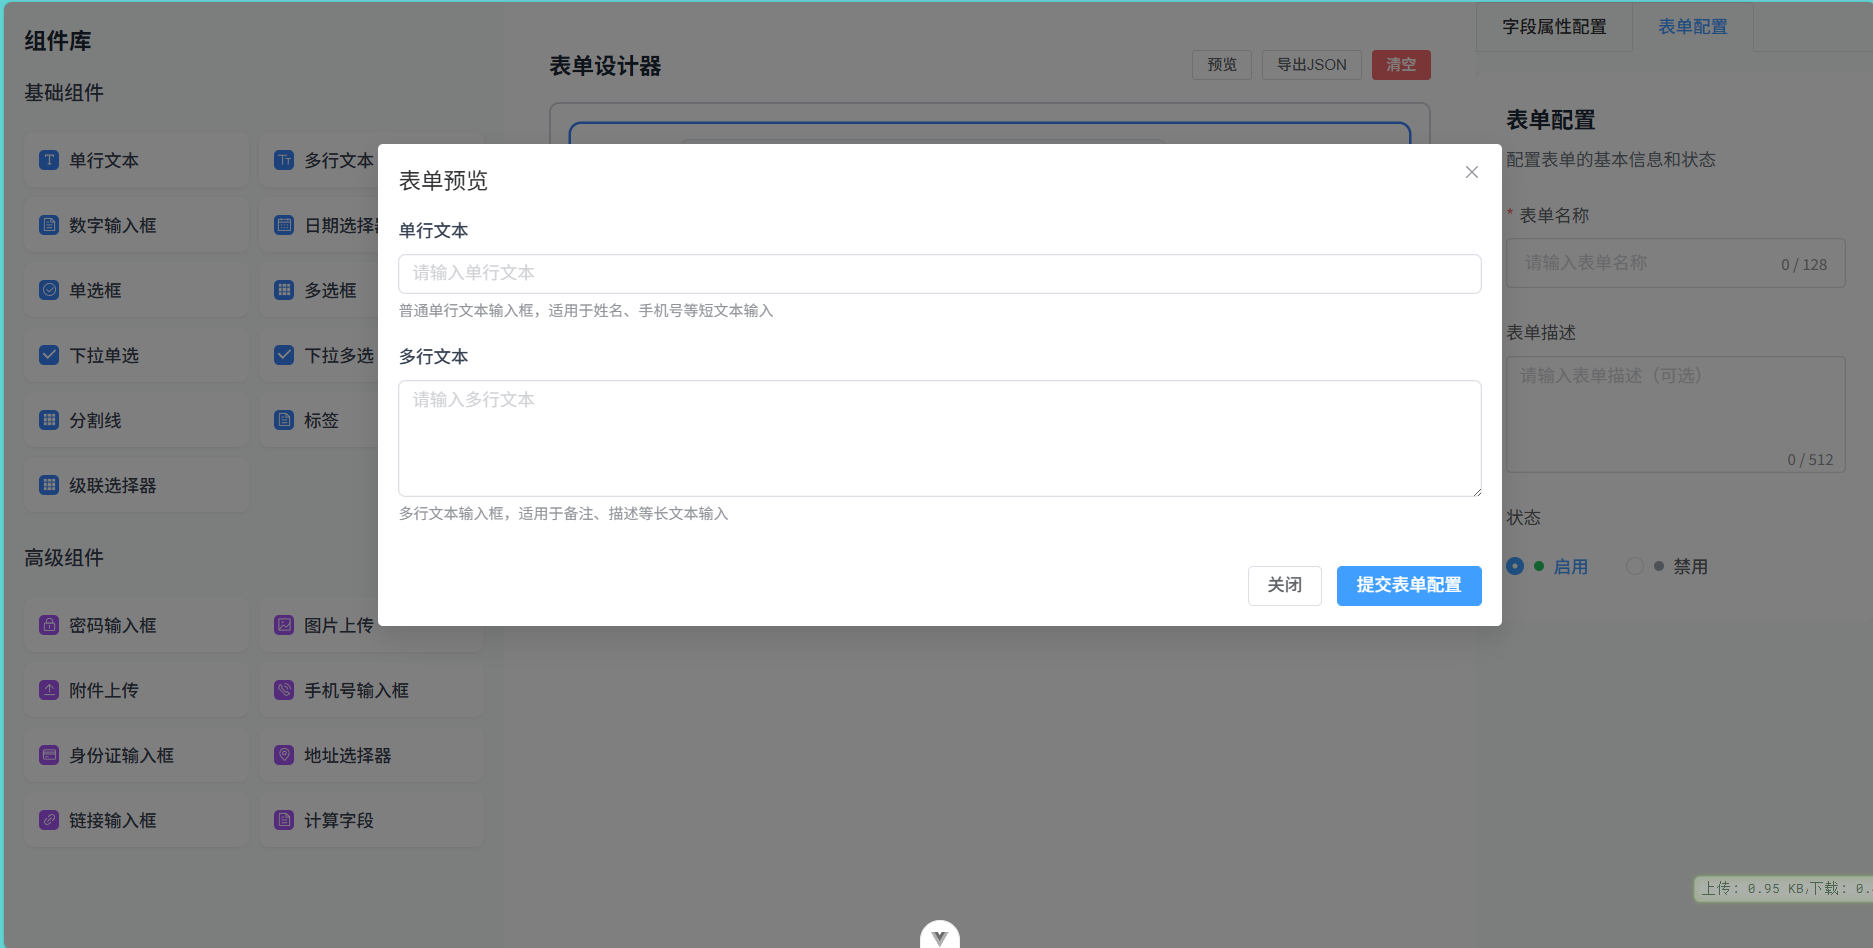This screenshot has height=948, width=1873.
Task: Focus the multi-line text textarea
Action: click(939, 438)
